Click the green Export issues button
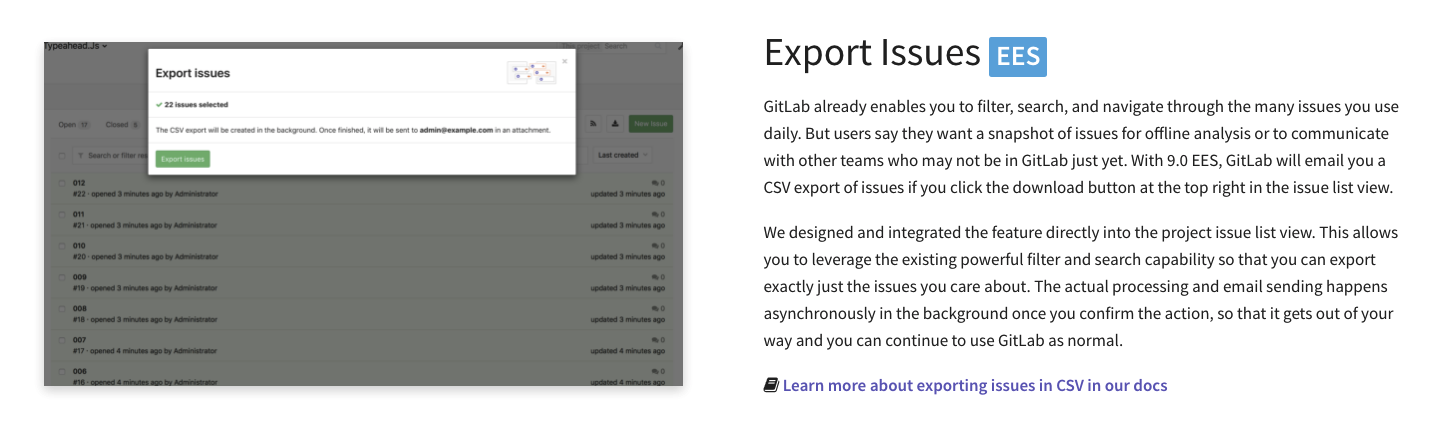The width and height of the screenshot is (1454, 430). tap(183, 159)
